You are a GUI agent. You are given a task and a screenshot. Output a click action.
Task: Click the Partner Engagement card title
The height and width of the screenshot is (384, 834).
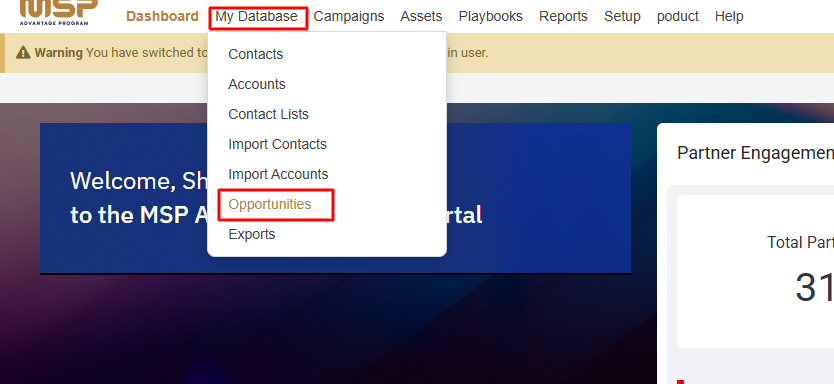pos(755,153)
